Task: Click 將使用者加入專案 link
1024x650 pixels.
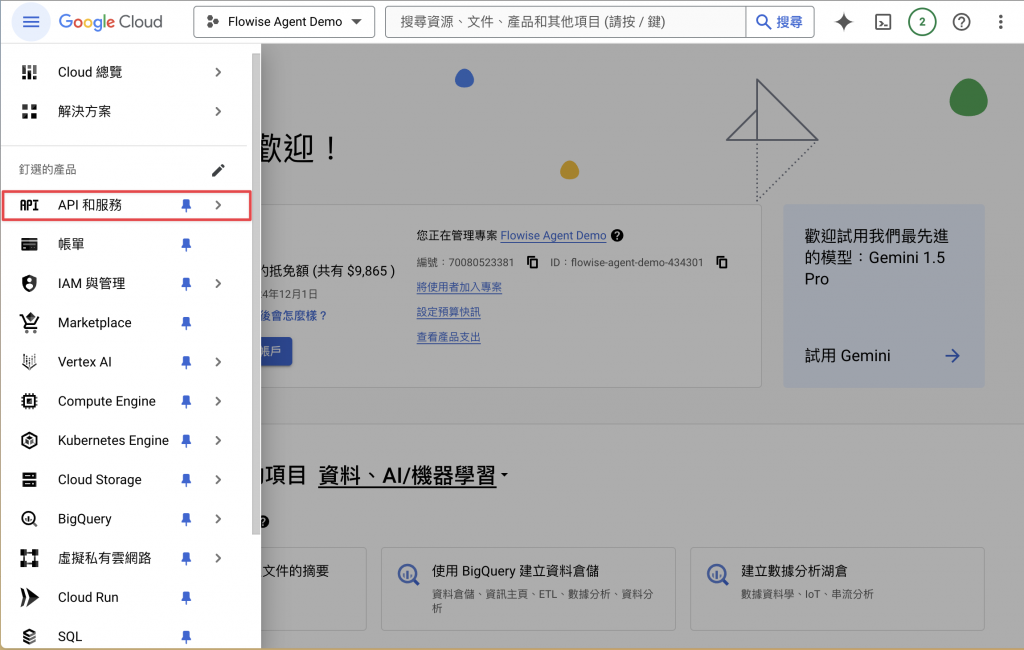Action: point(459,287)
